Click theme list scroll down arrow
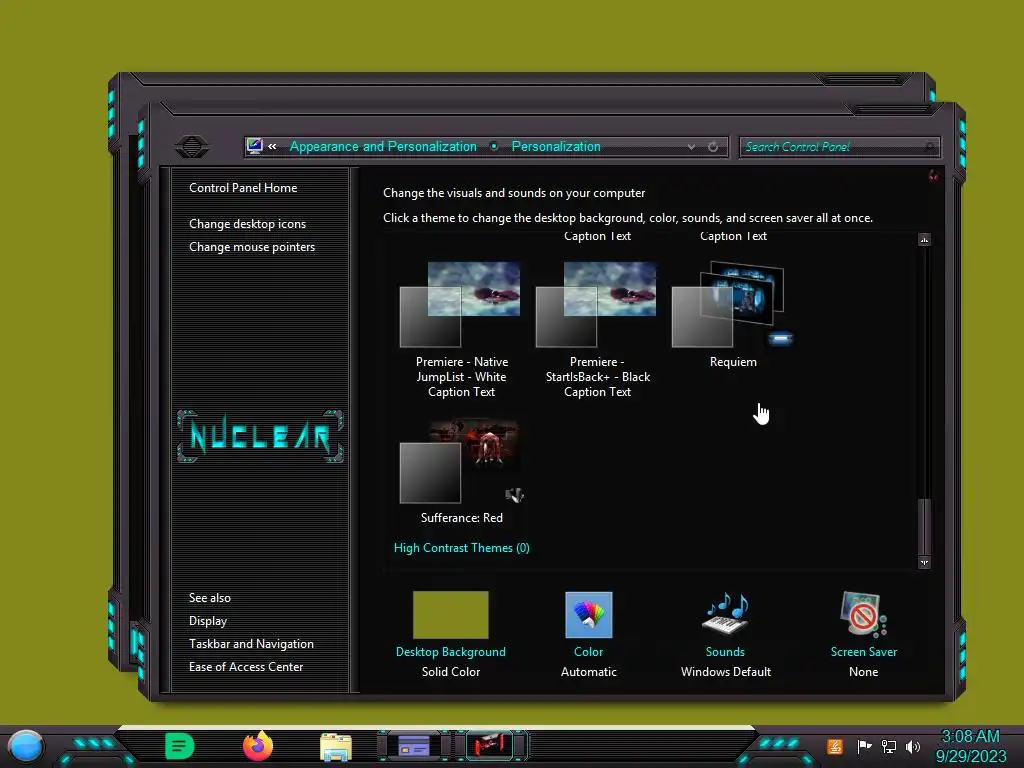The image size is (1024, 768). point(924,562)
